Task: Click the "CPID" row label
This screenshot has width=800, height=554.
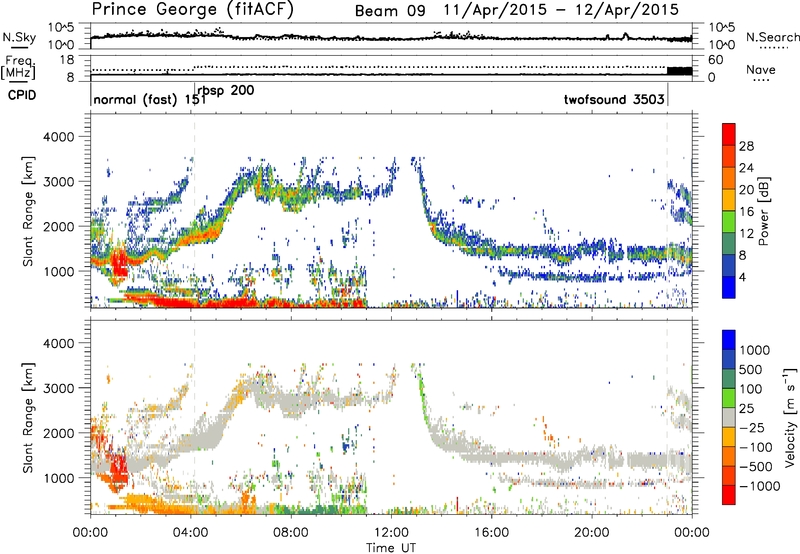Action: point(22,95)
